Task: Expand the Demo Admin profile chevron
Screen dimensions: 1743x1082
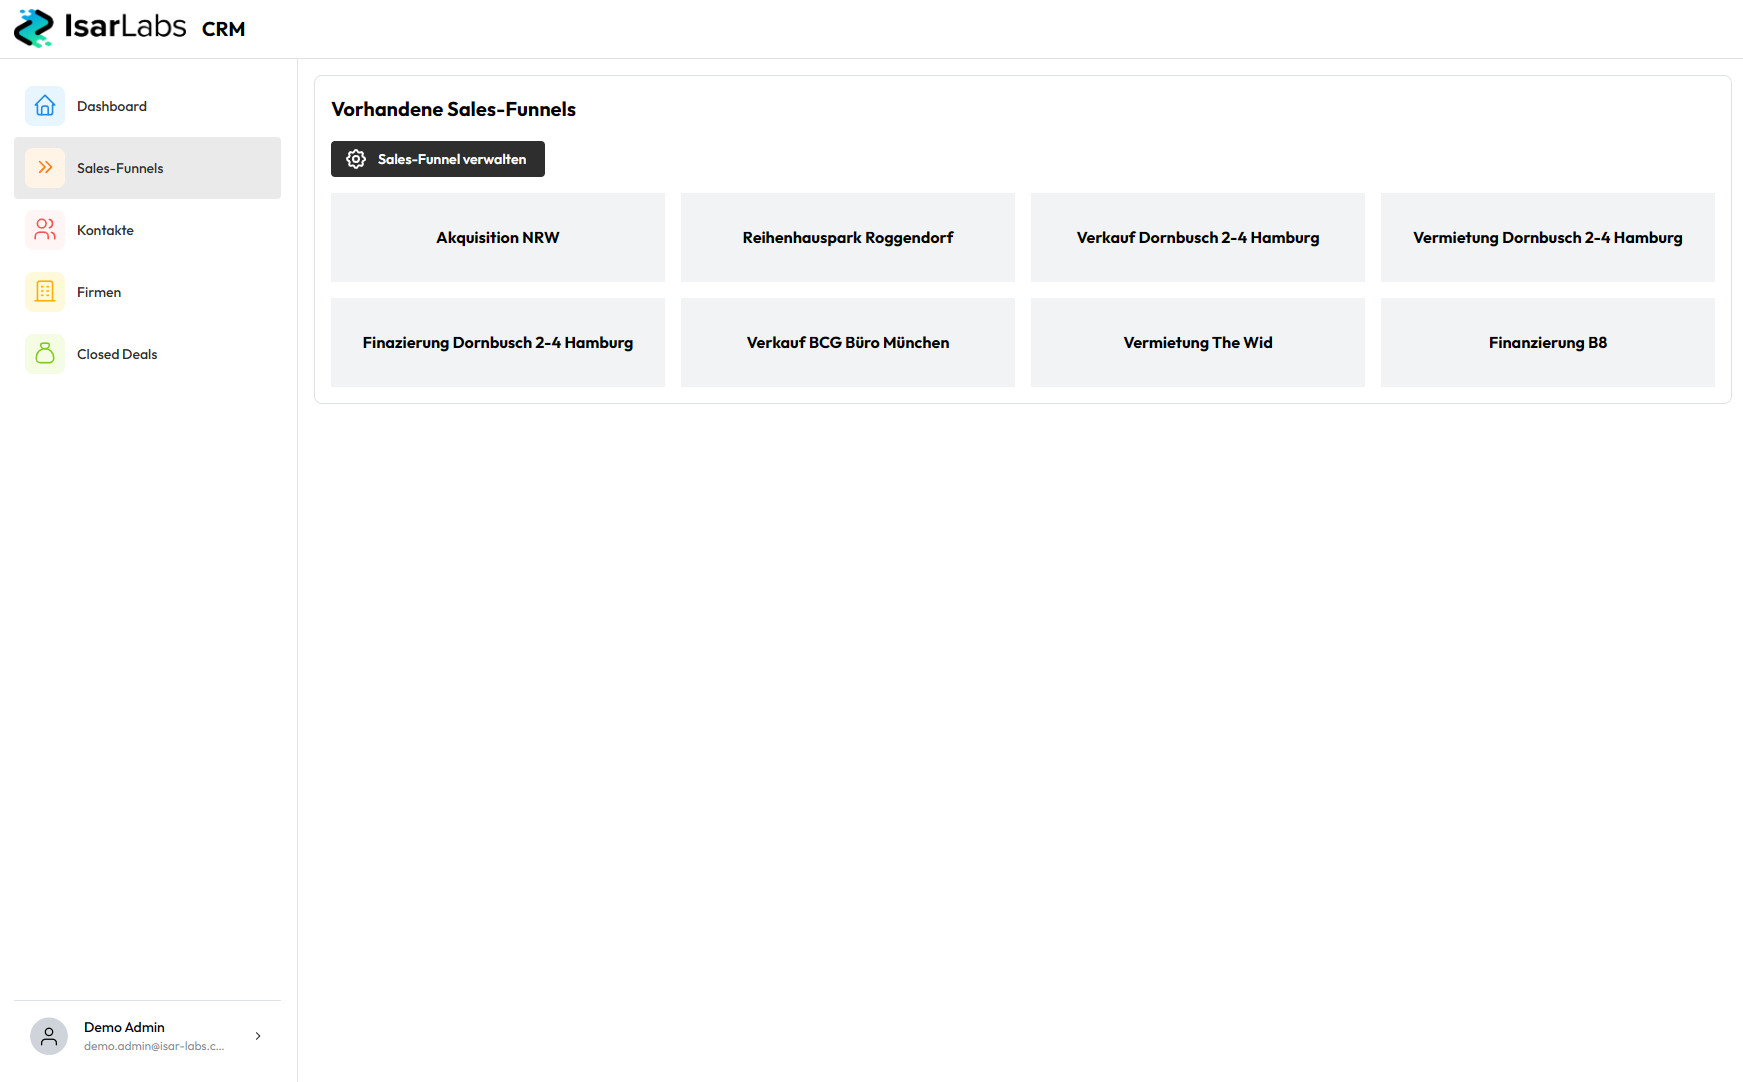Action: point(257,1036)
